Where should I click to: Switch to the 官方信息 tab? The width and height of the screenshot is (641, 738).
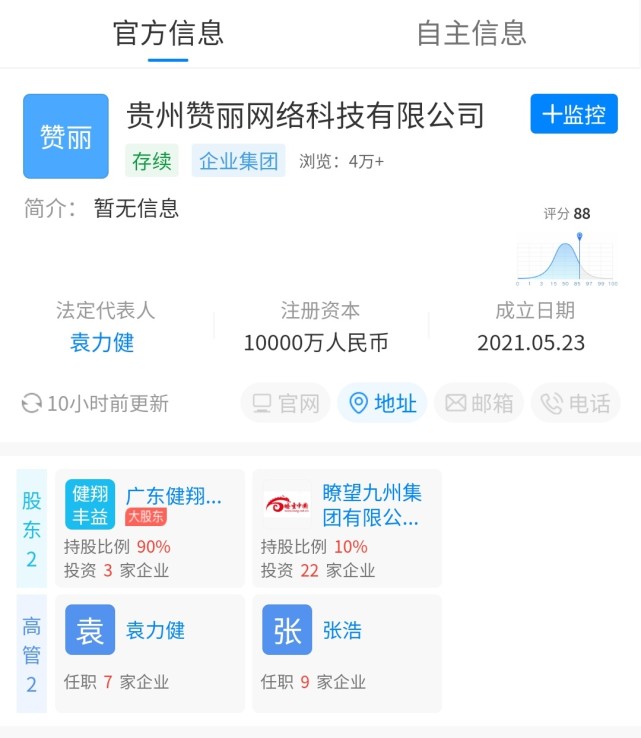click(168, 33)
